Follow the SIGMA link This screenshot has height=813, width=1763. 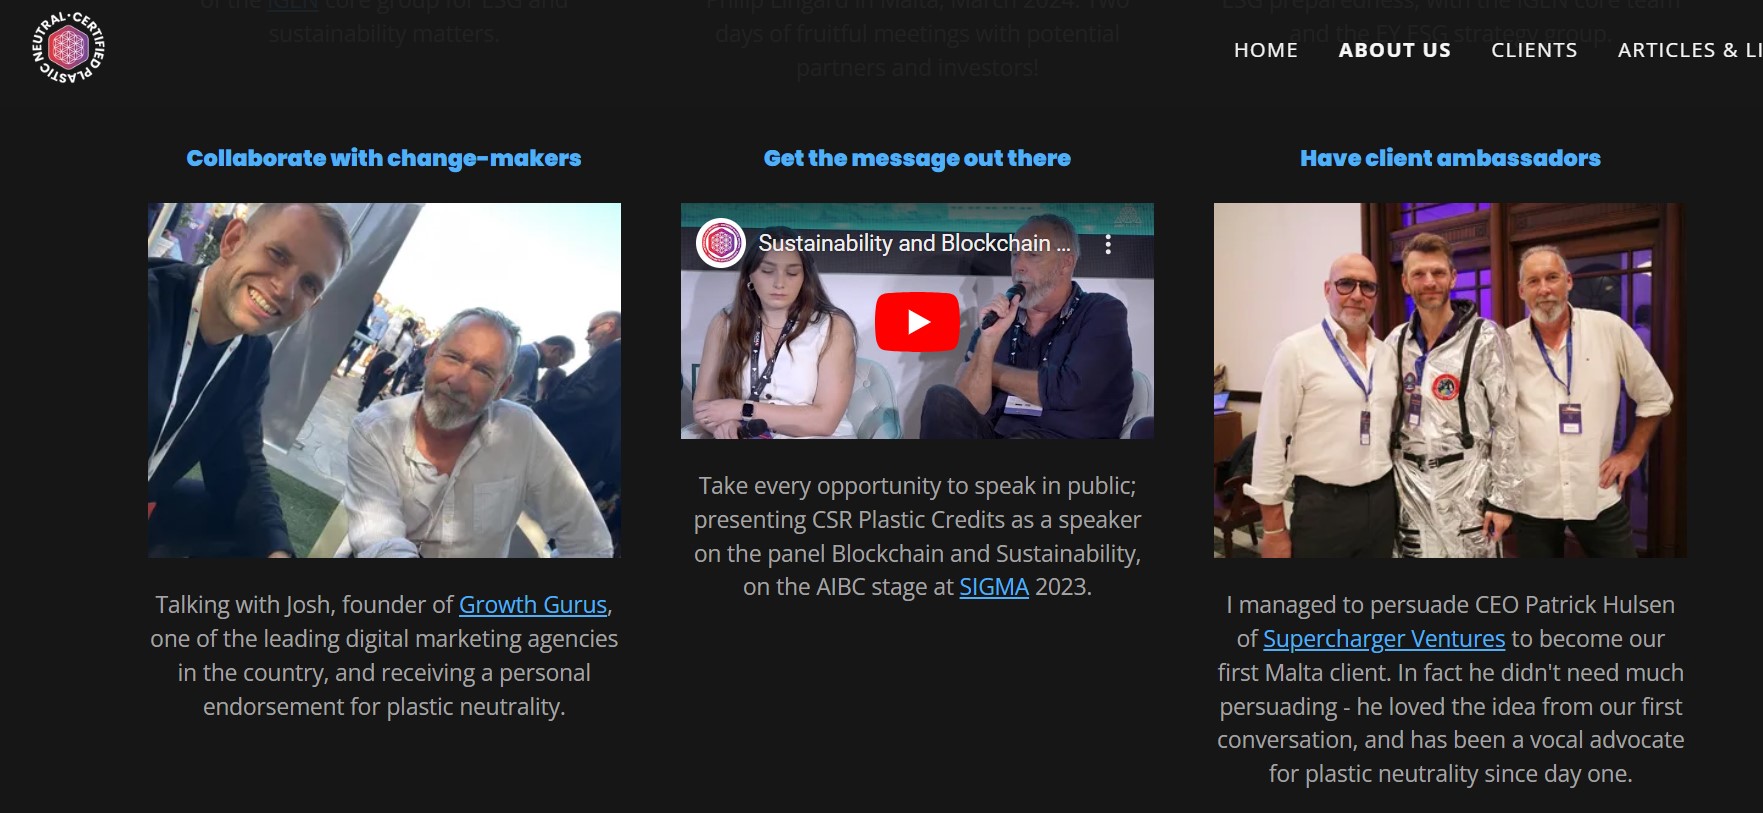pyautogui.click(x=994, y=587)
